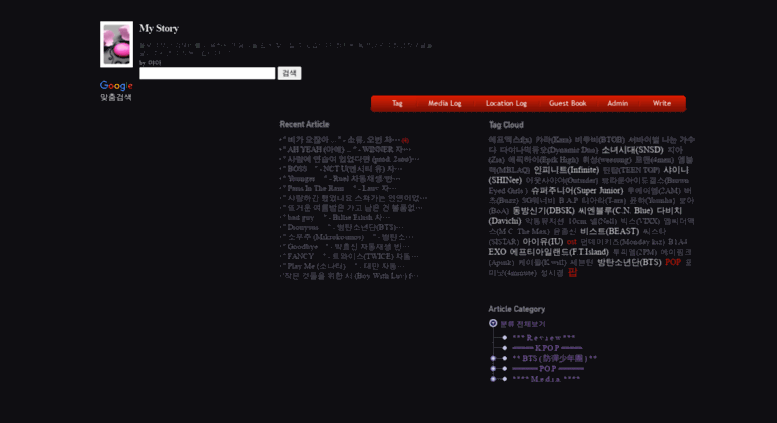Image resolution: width=777 pixels, height=423 pixels.
Task: Select the 비스트(BEAST) tag
Action: pos(610,231)
